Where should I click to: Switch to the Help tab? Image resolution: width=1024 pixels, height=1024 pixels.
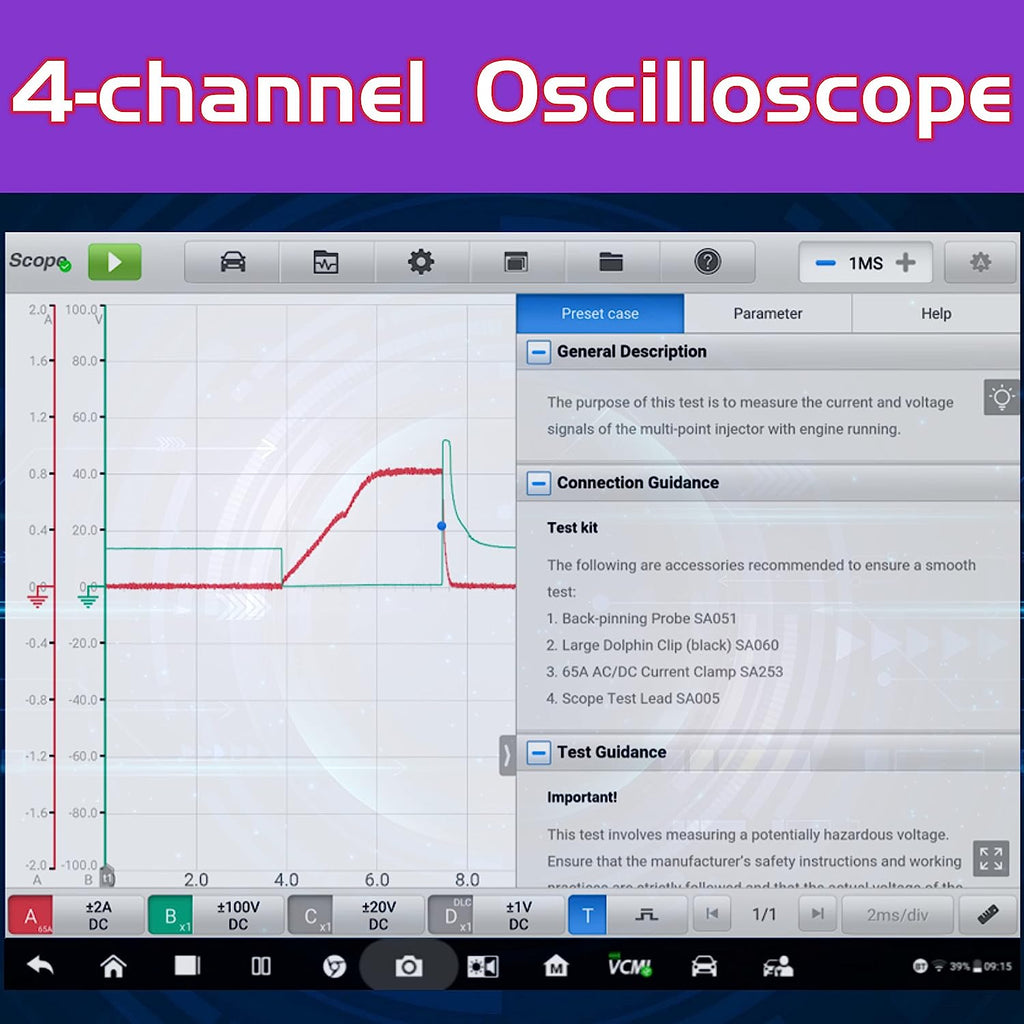pos(935,313)
